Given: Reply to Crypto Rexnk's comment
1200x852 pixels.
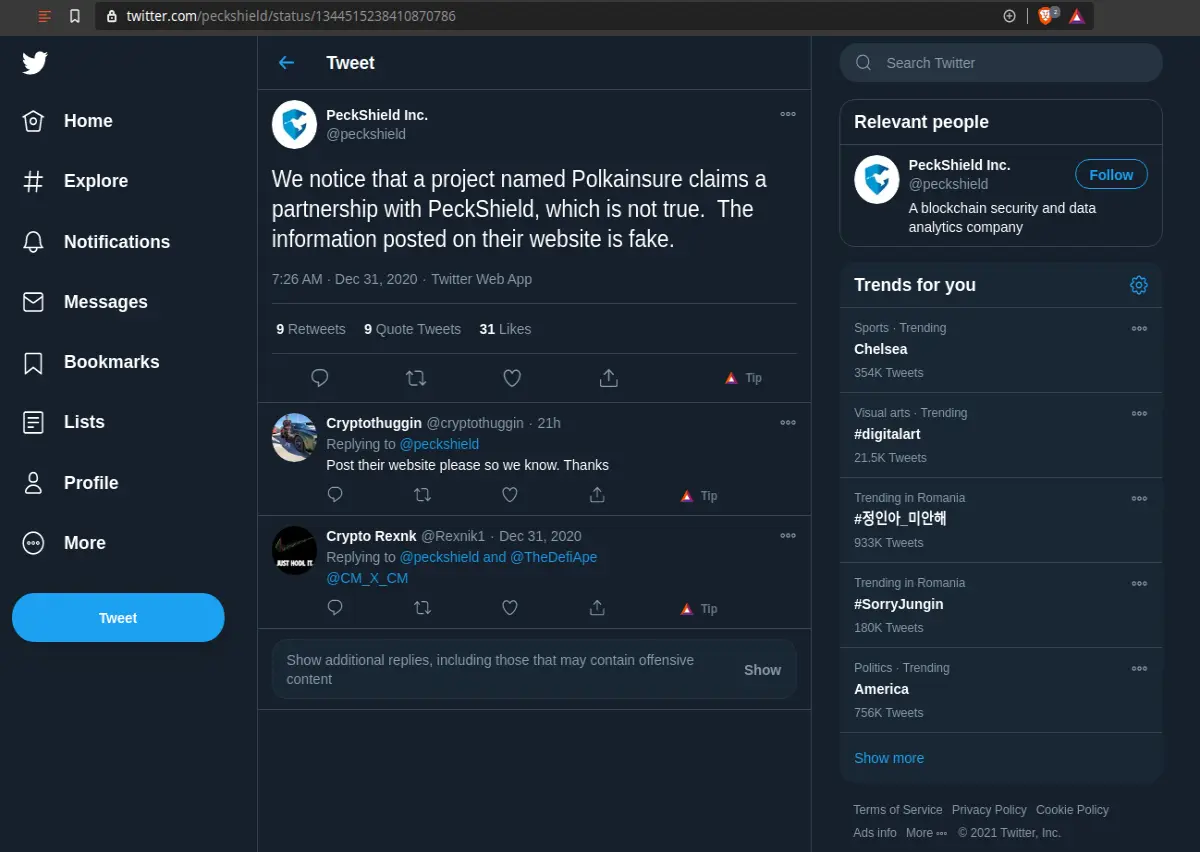Looking at the screenshot, I should point(335,608).
